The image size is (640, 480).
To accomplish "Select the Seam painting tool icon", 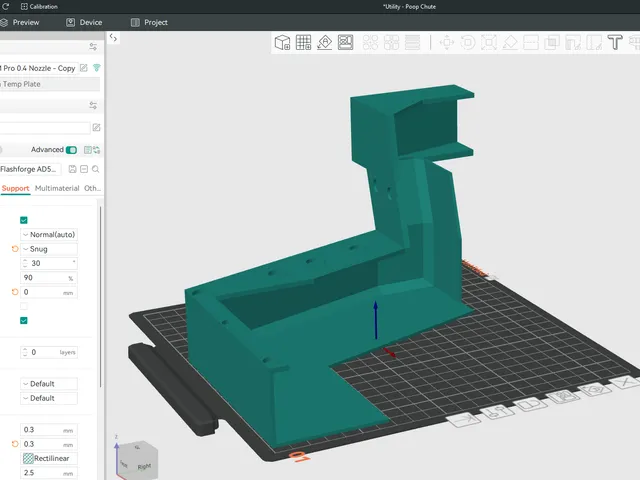I will [x=594, y=42].
